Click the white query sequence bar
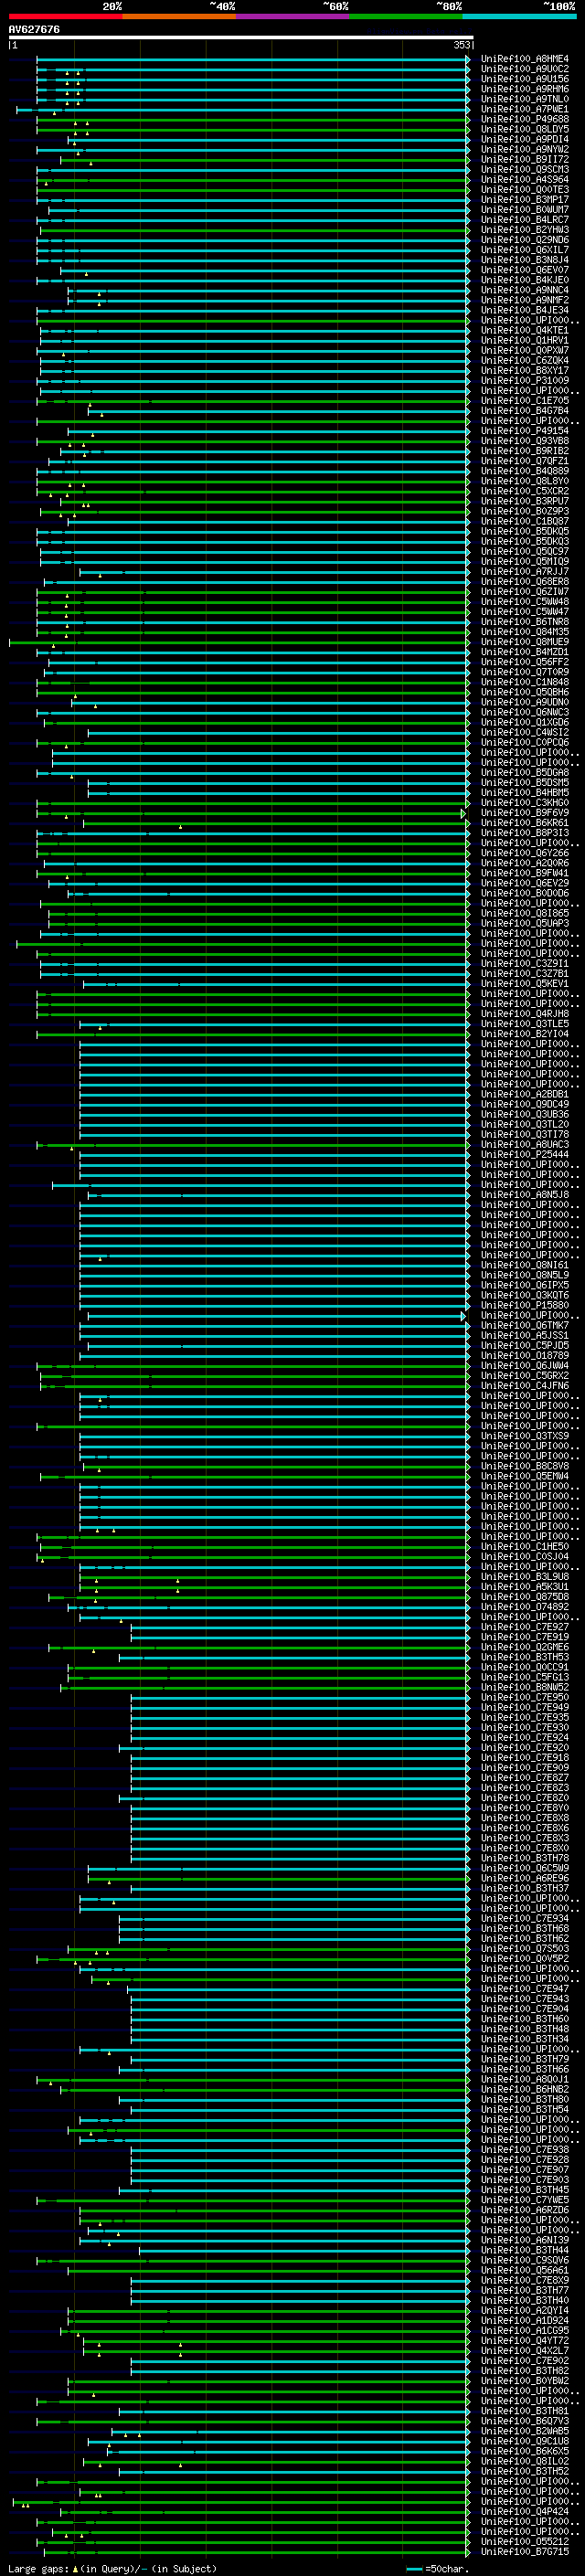This screenshot has height=2576, width=585. pos(240,37)
